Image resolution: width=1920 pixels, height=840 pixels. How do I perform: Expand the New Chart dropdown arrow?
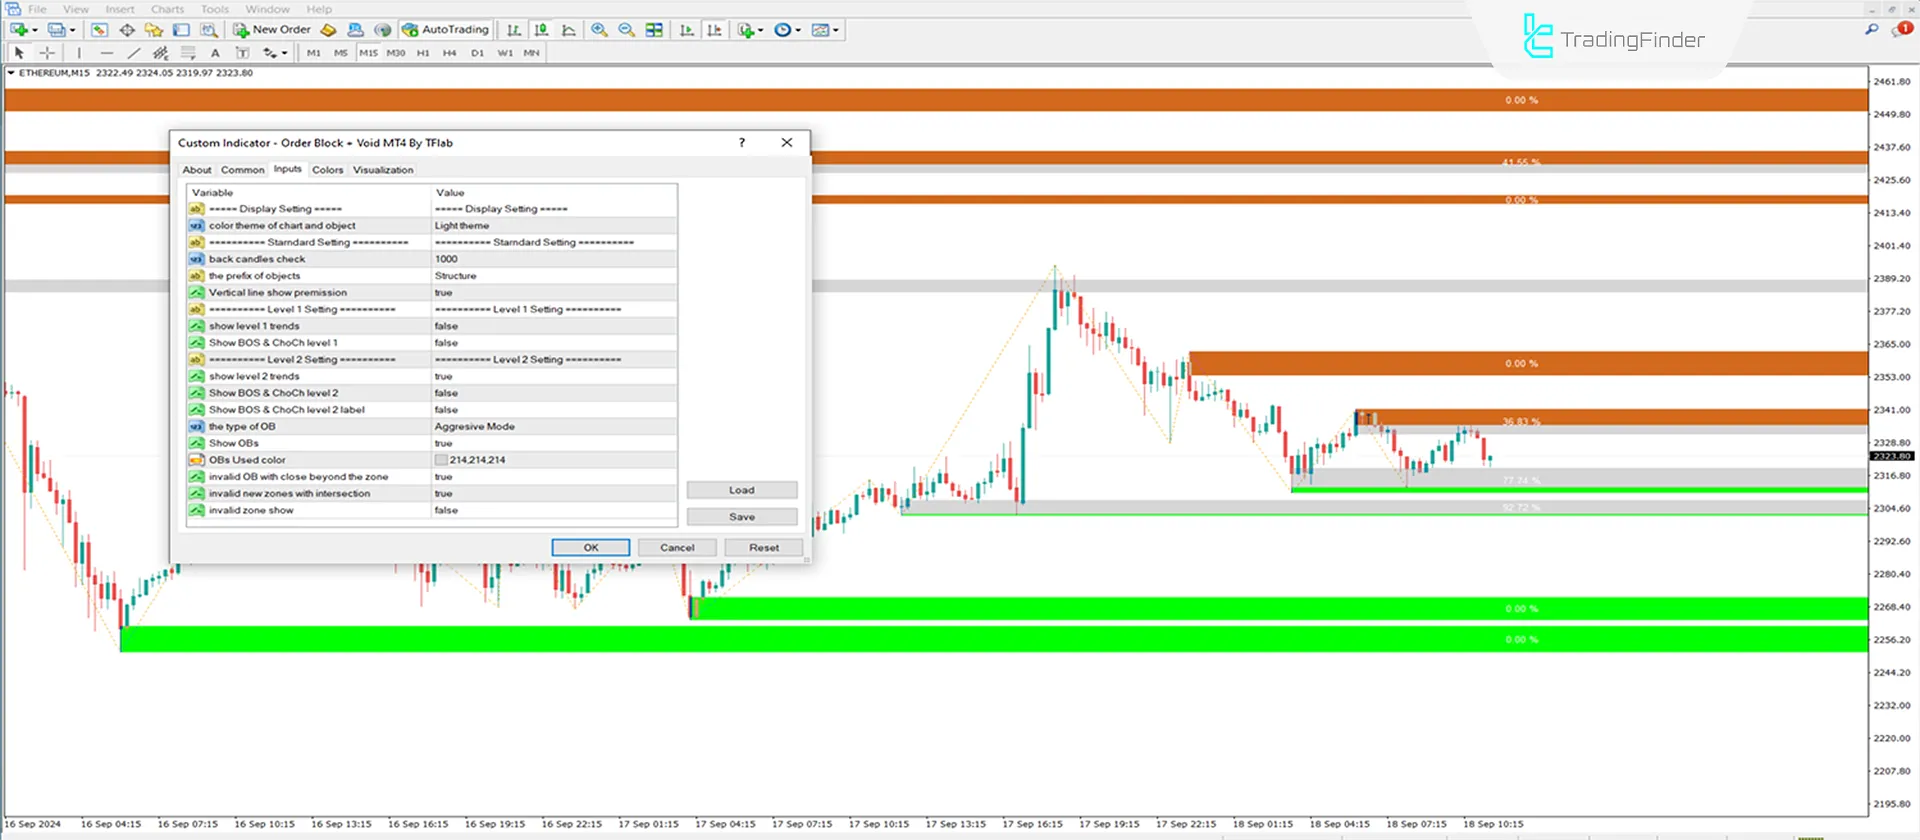pos(35,30)
